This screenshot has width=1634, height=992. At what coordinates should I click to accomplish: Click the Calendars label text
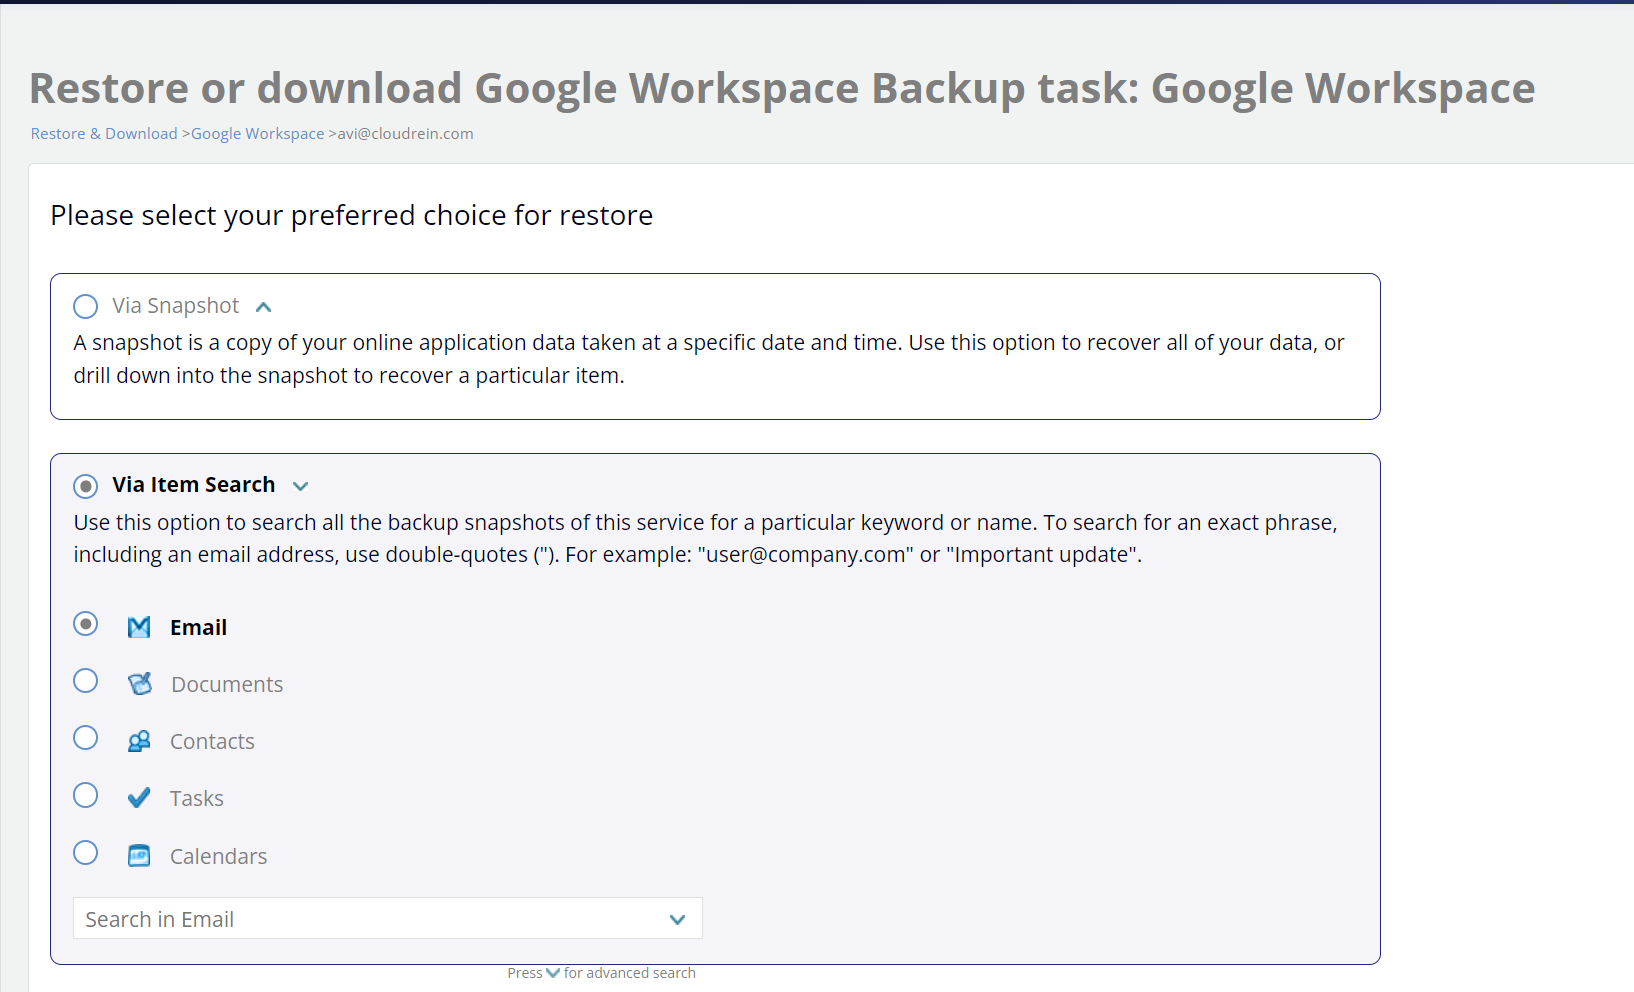[x=218, y=857]
